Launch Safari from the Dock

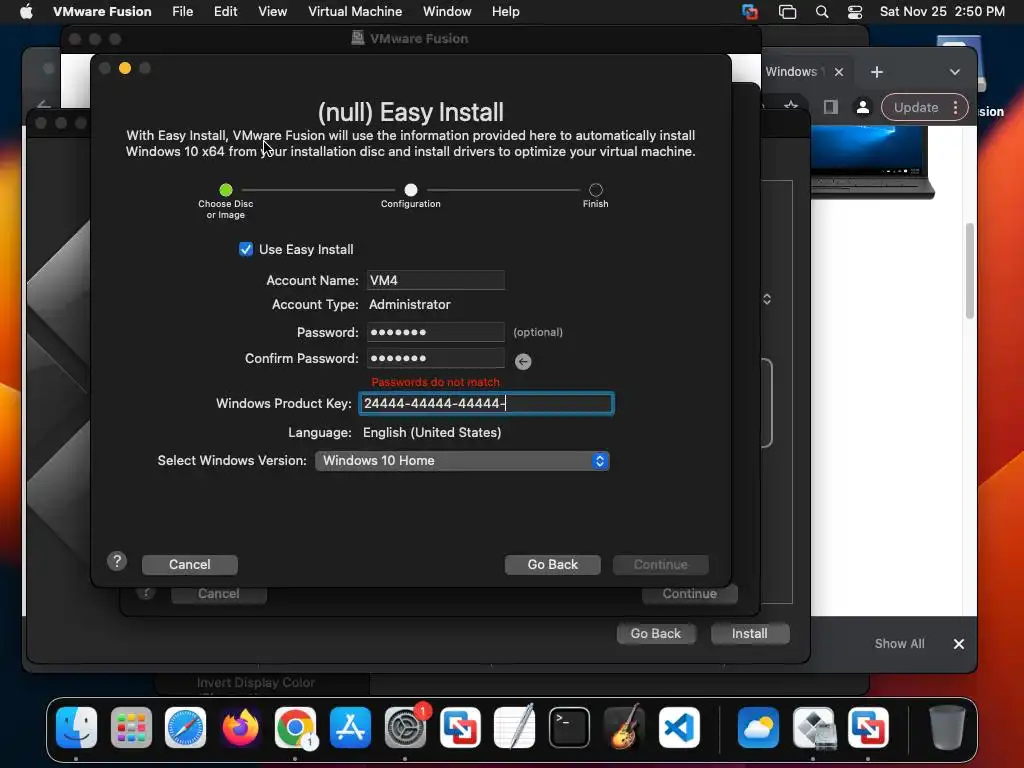click(x=185, y=727)
